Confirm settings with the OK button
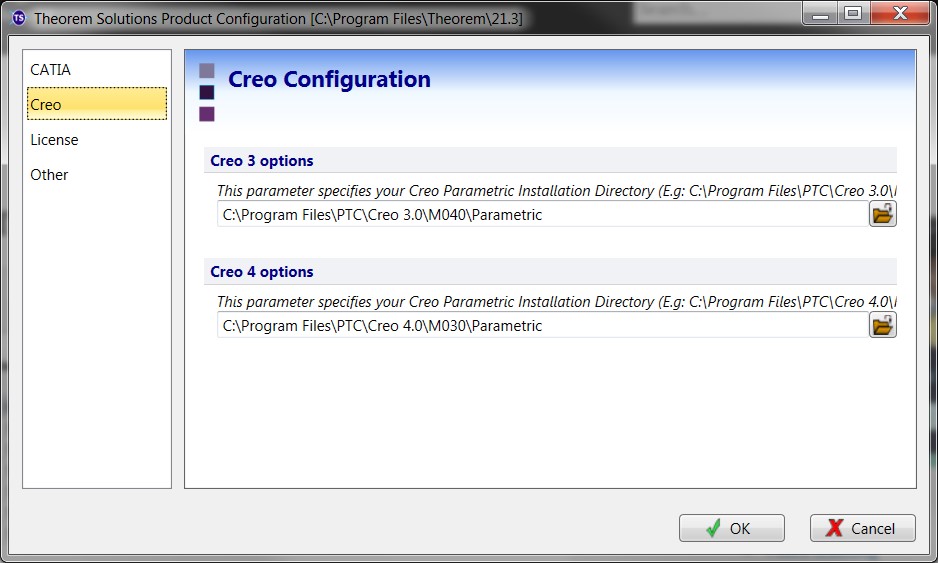Image resolution: width=938 pixels, height=563 pixels. point(731,528)
